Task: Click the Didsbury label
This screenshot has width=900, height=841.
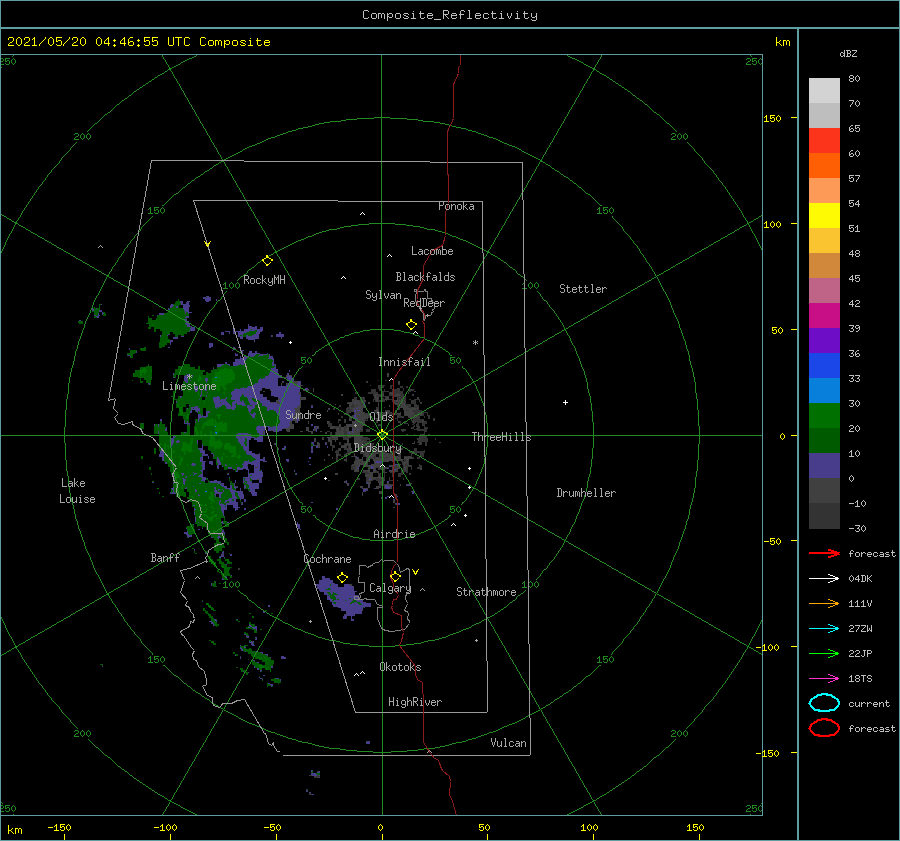Action: 378,448
